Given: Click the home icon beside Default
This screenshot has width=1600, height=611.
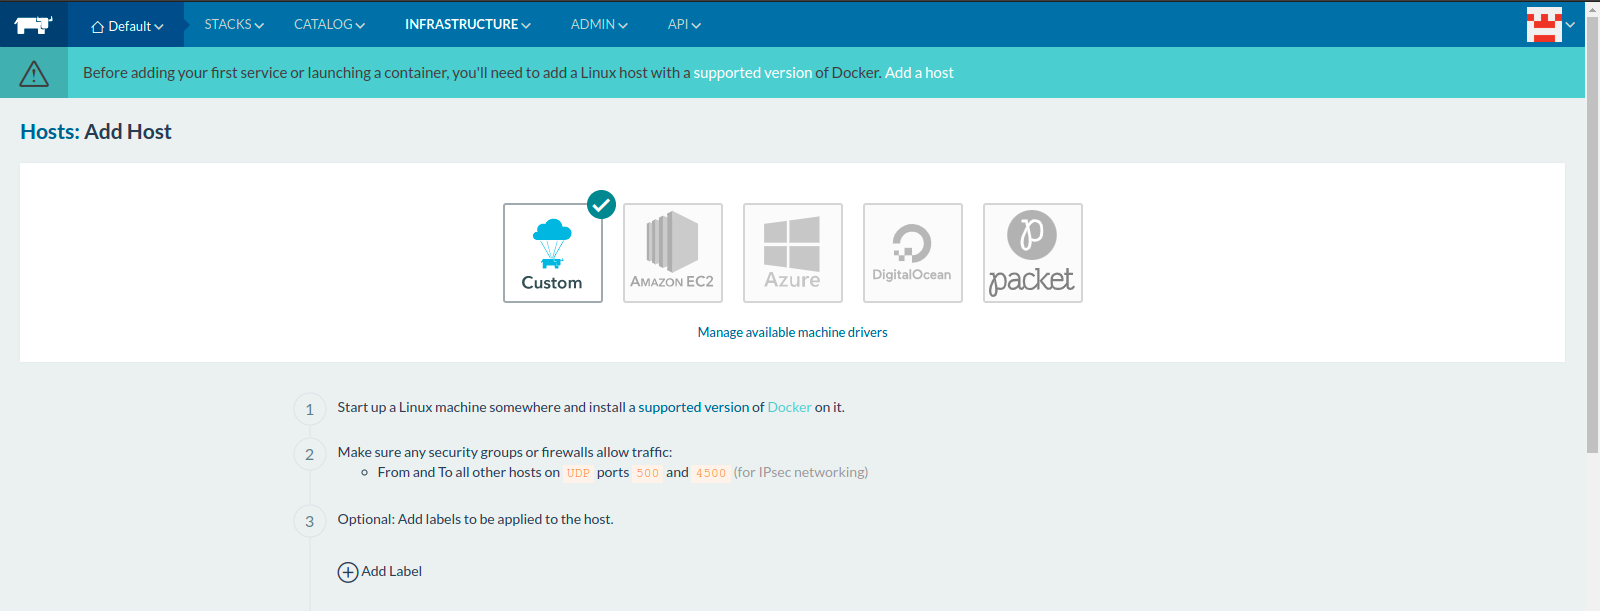Looking at the screenshot, I should coord(97,27).
